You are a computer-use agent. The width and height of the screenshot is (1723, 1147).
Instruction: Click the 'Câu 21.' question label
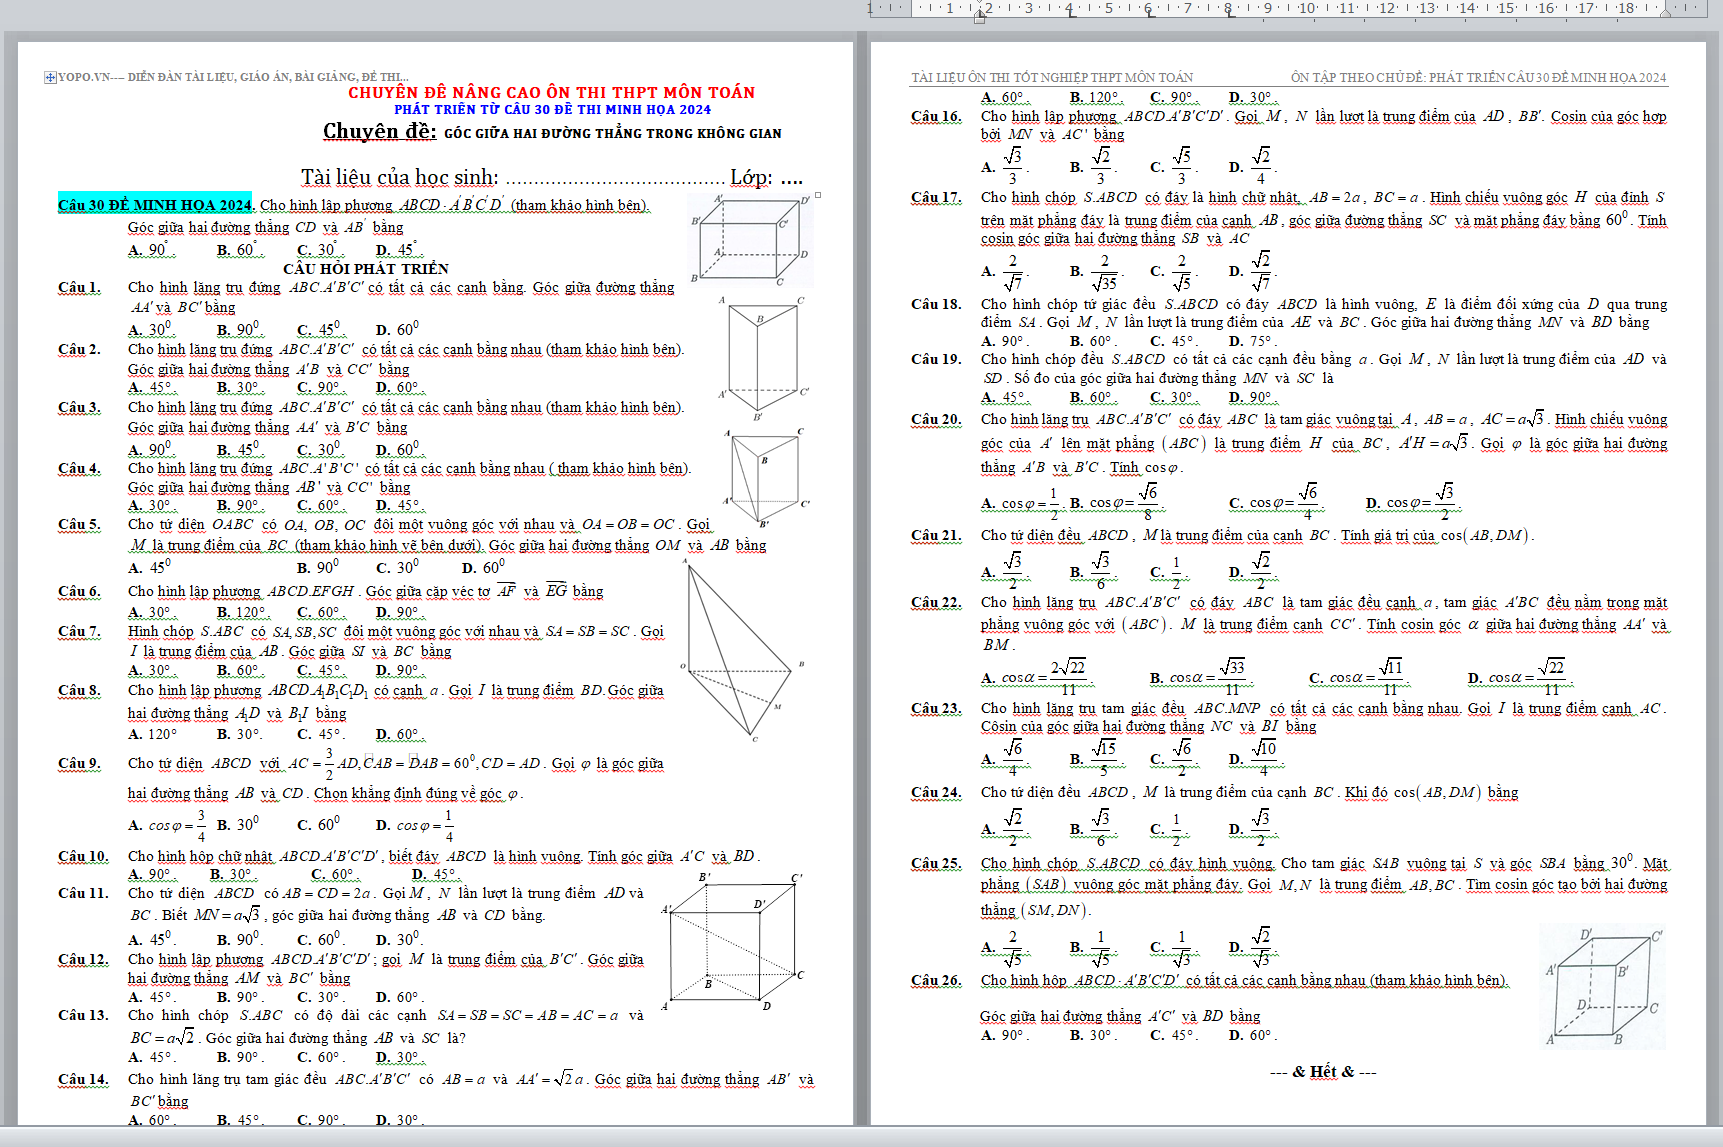[936, 536]
